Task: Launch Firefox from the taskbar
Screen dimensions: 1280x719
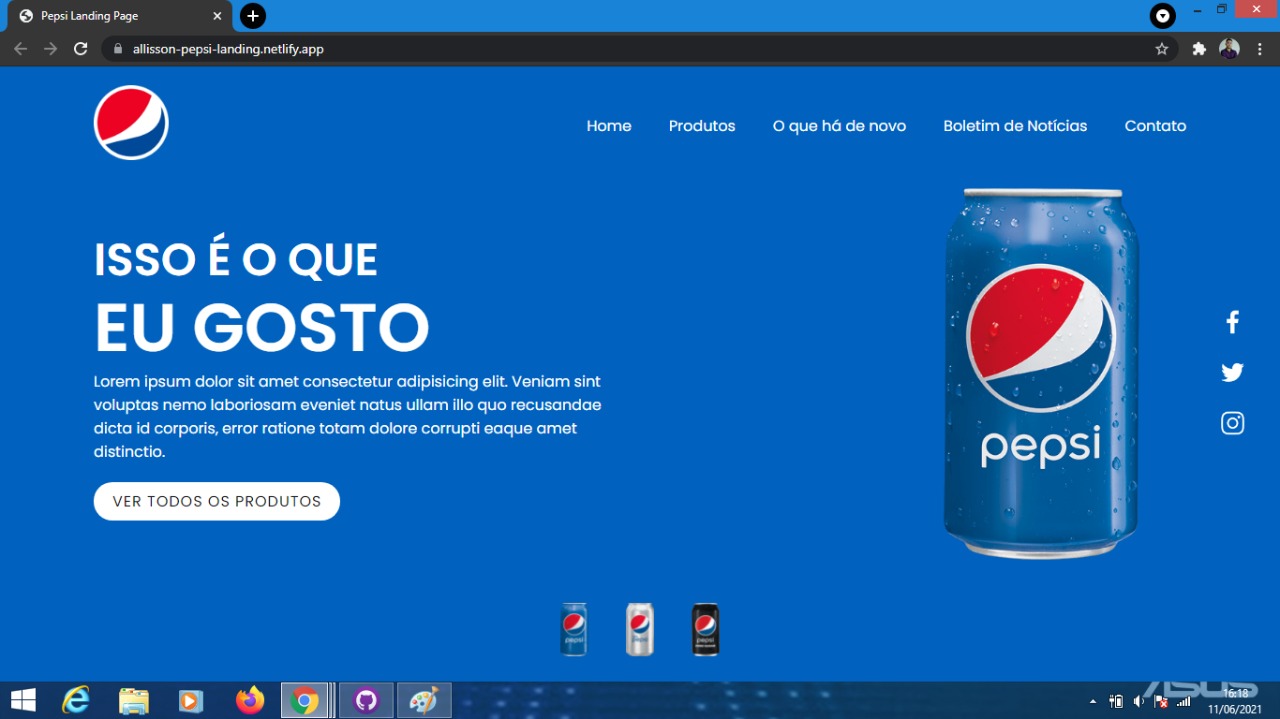Action: coord(250,700)
